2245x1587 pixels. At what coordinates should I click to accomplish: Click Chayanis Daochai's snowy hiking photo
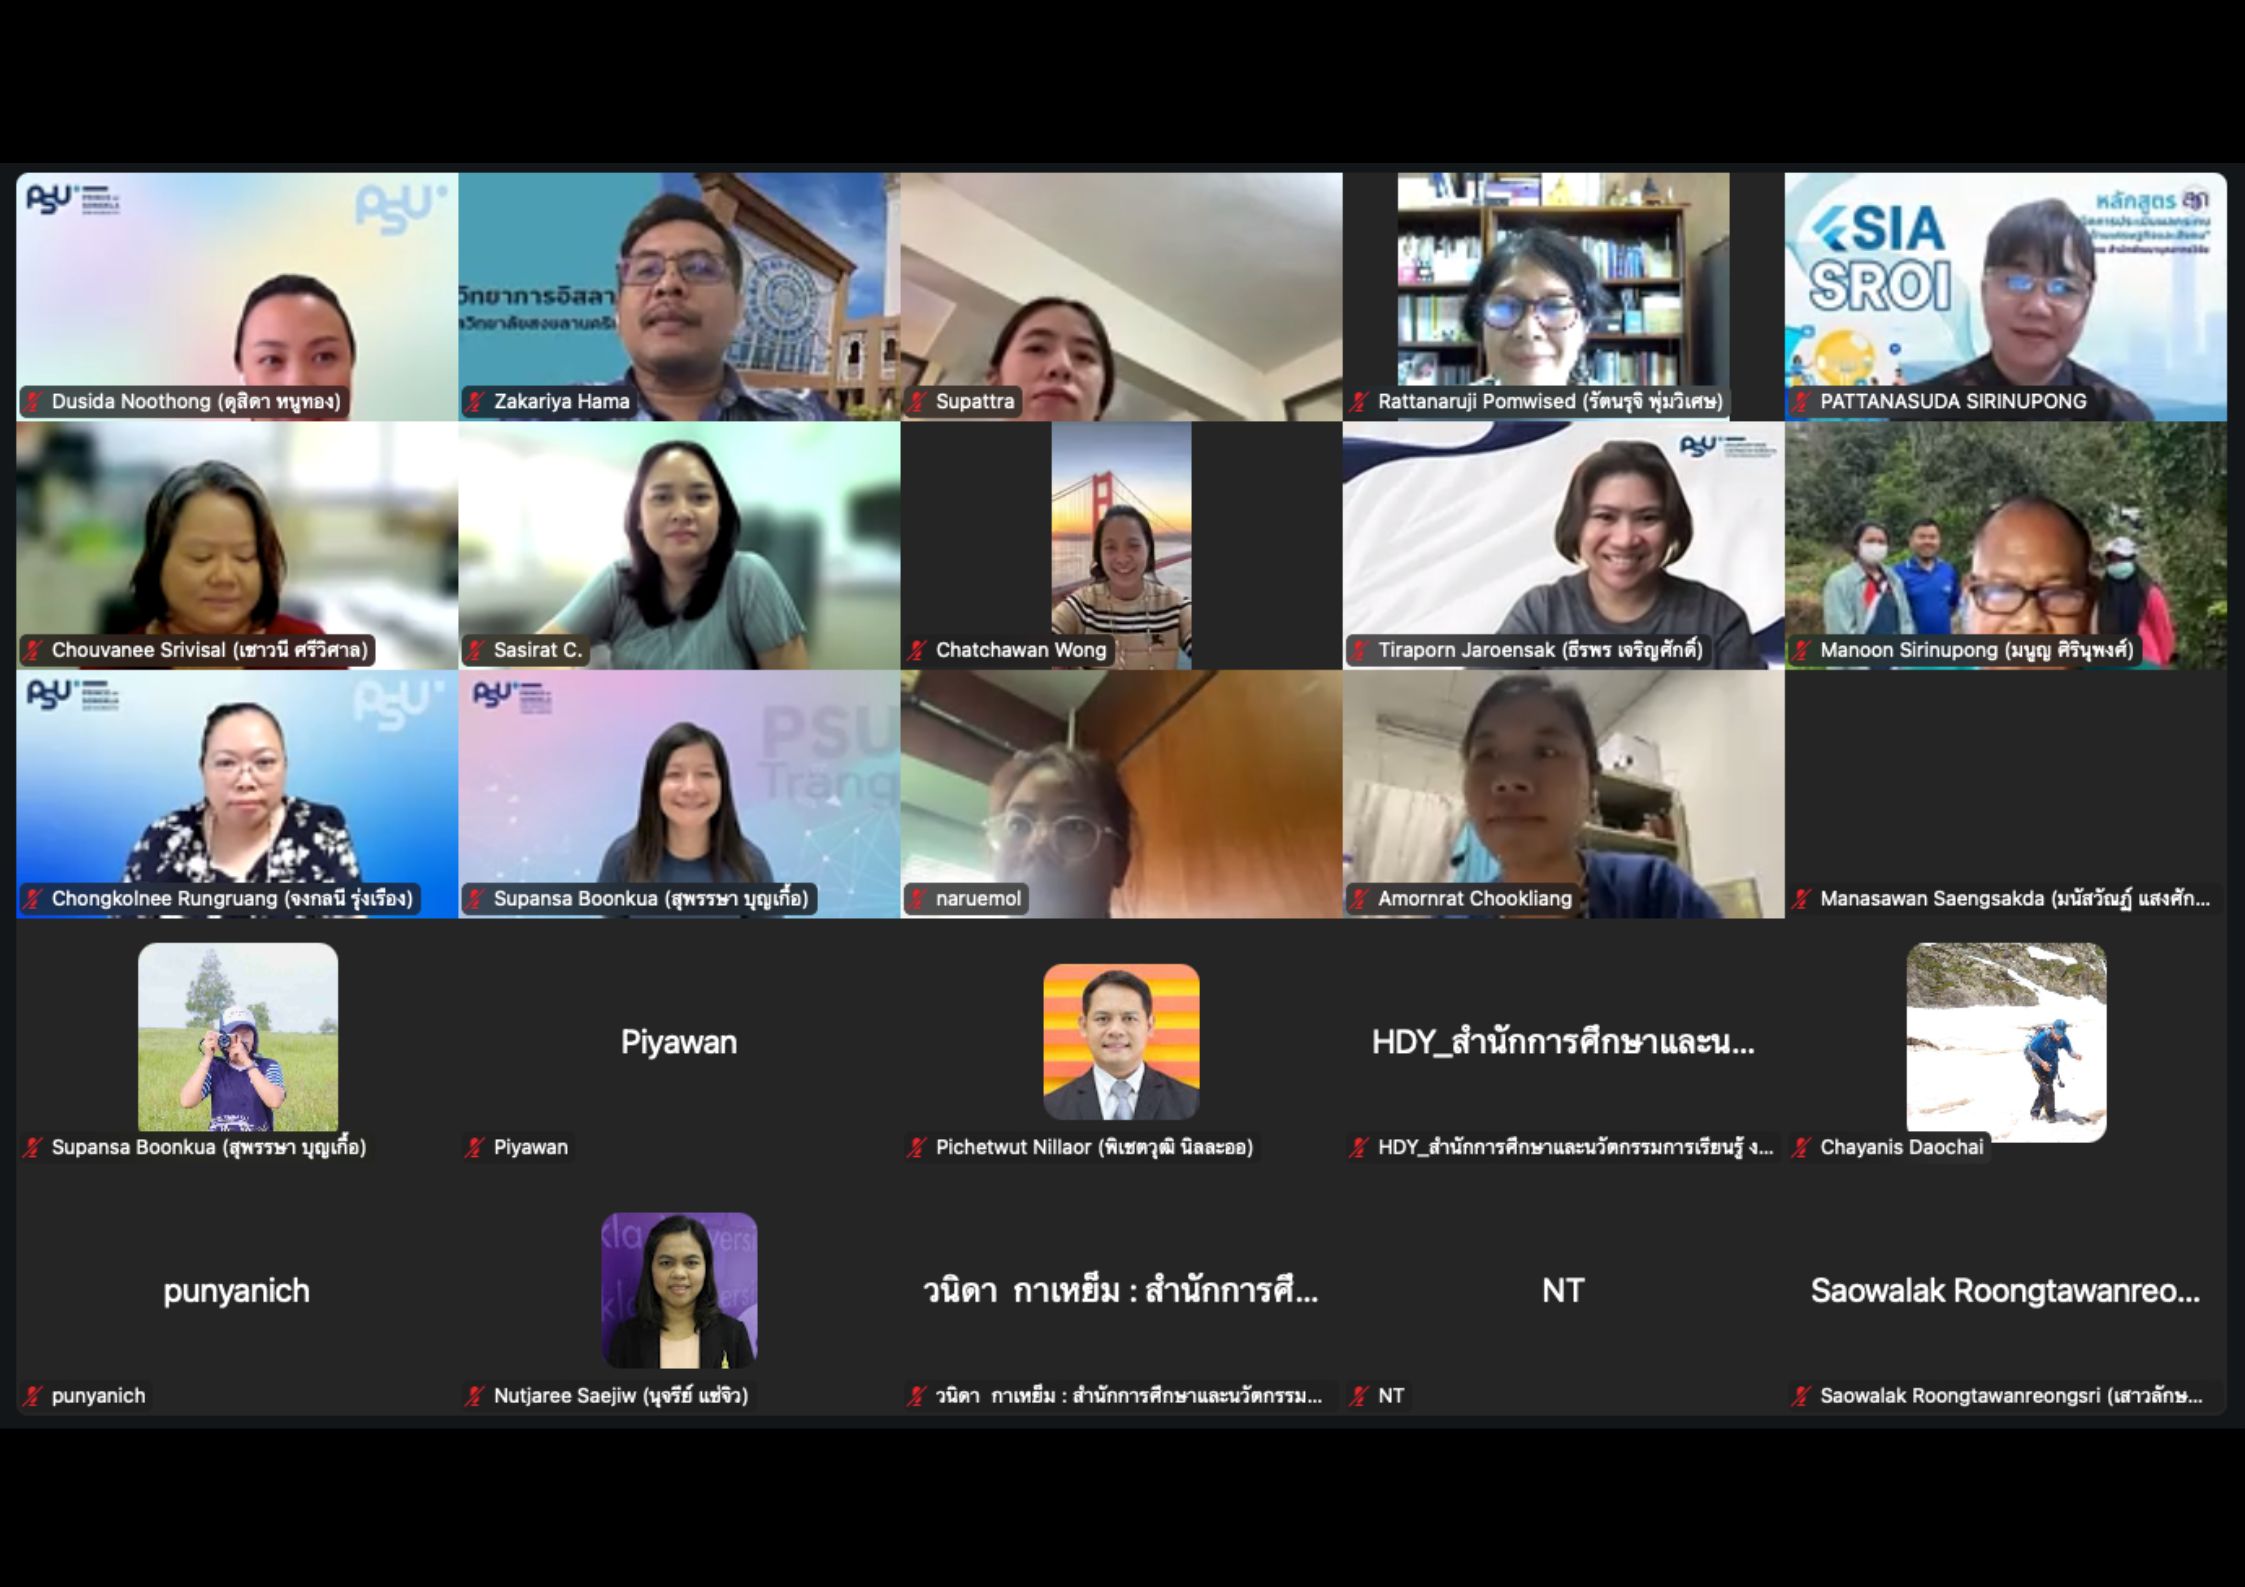click(2006, 1041)
